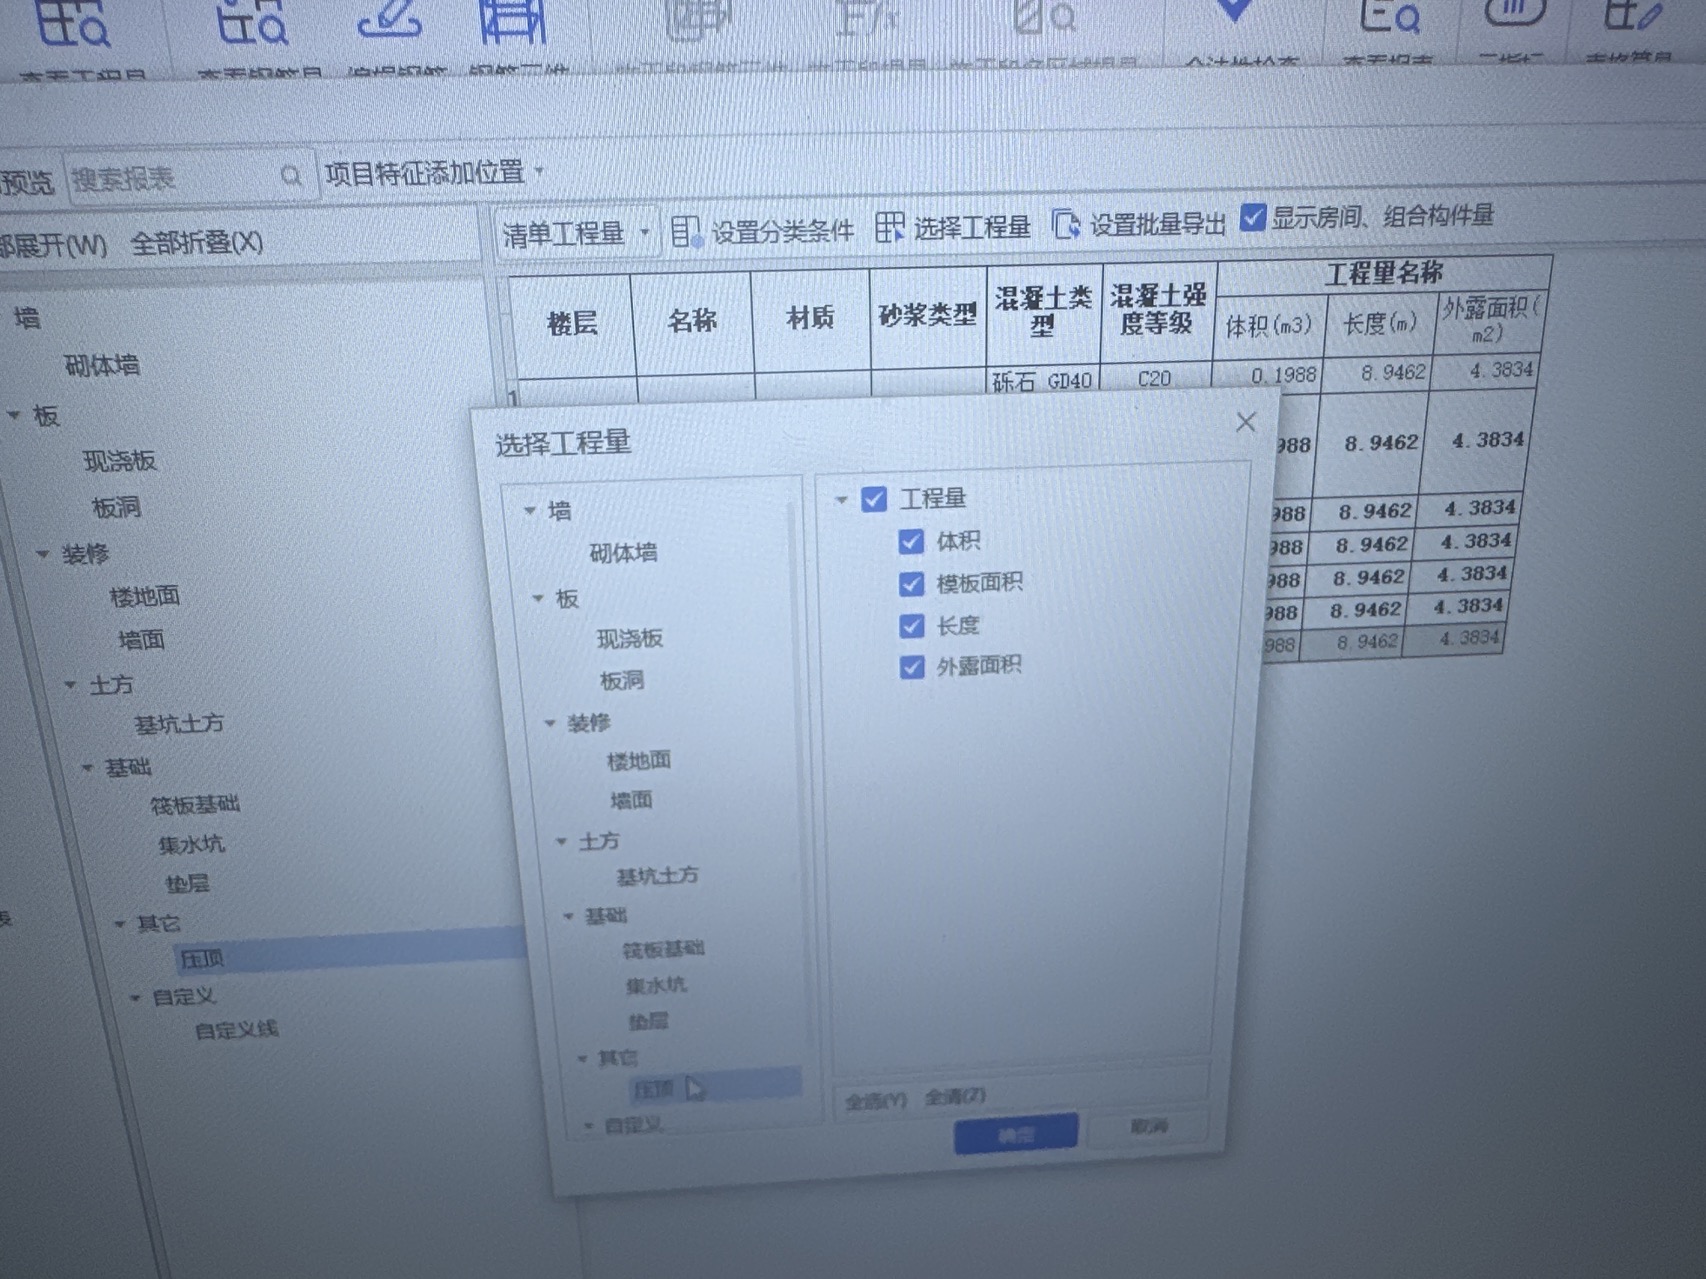This screenshot has width=1706, height=1279.
Task: Select 基坑土方 in the main left tree
Action: 179,724
